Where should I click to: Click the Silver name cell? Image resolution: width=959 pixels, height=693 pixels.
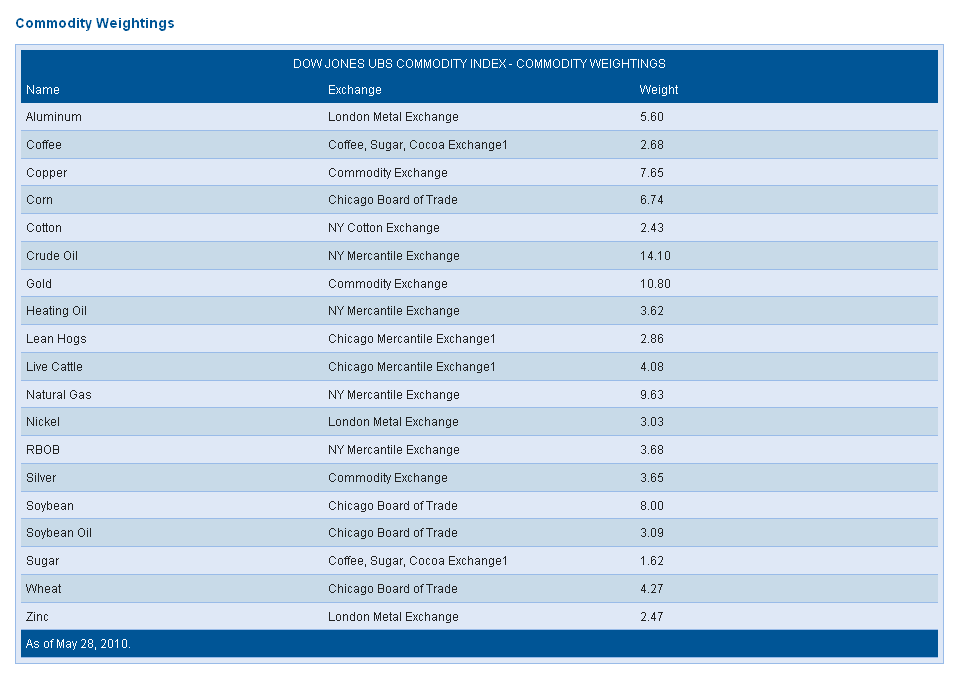point(41,478)
